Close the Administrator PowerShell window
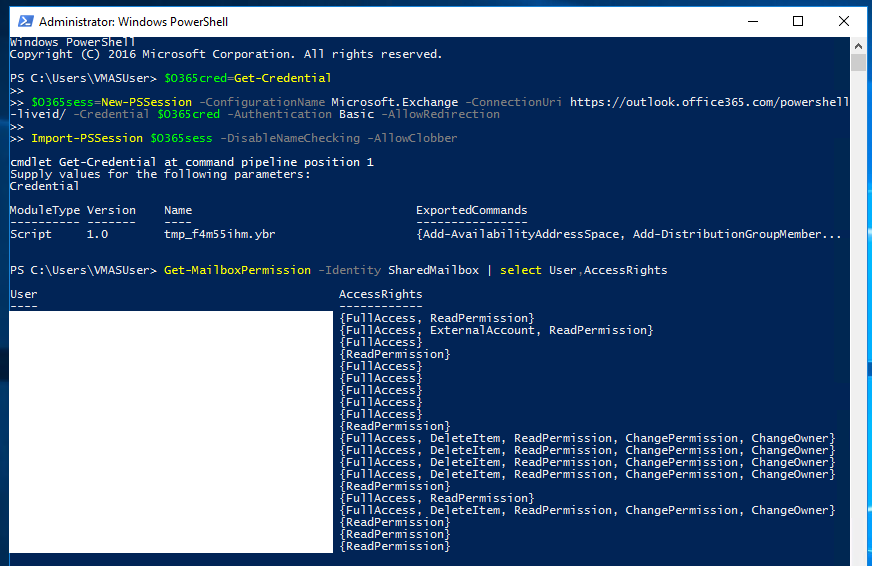This screenshot has height=566, width=872. point(844,21)
